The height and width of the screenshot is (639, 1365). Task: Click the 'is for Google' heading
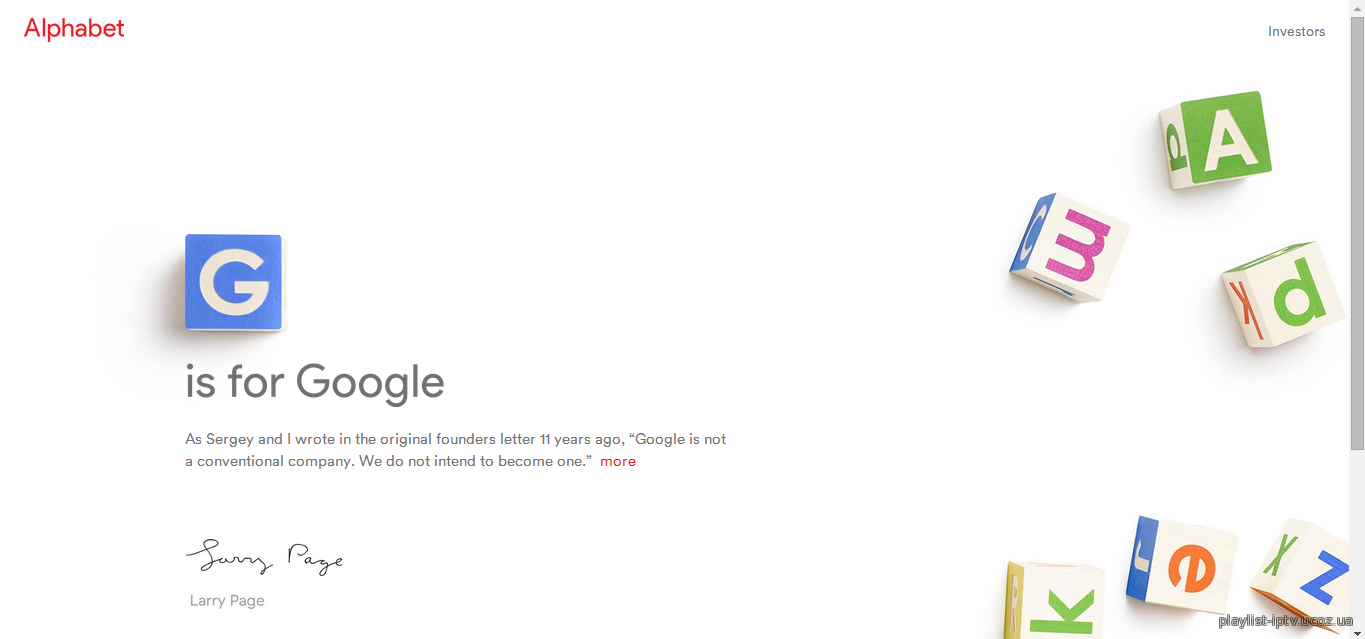coord(315,382)
